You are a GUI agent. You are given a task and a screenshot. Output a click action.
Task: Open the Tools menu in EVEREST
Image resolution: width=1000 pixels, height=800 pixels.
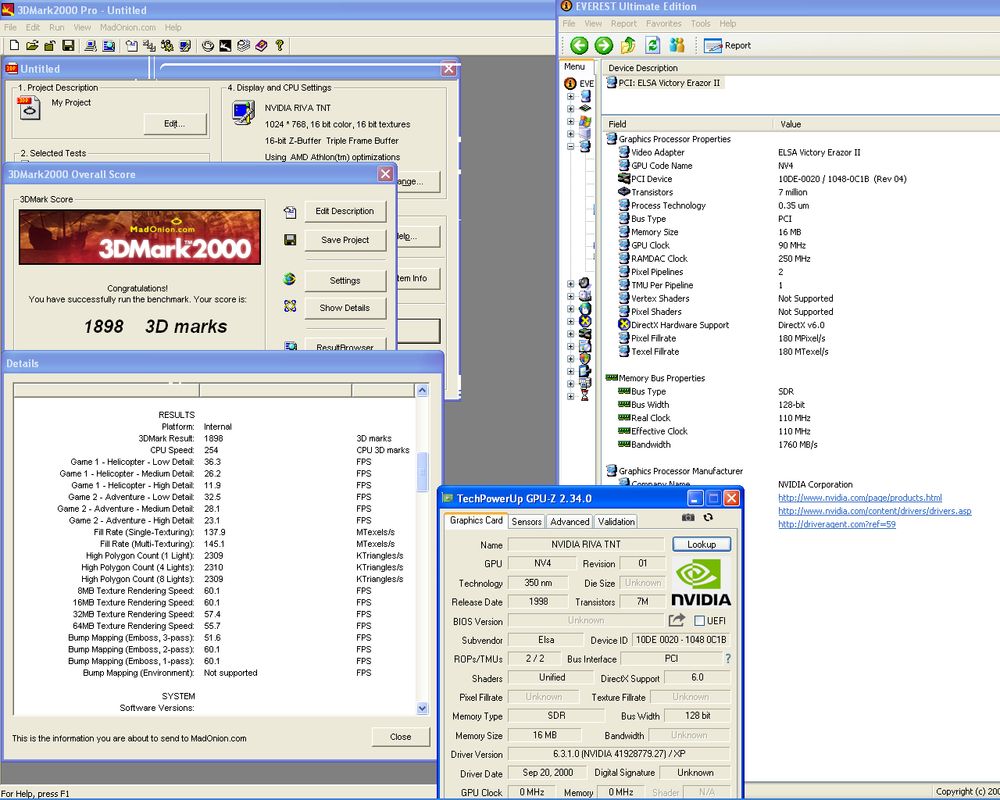pos(700,24)
